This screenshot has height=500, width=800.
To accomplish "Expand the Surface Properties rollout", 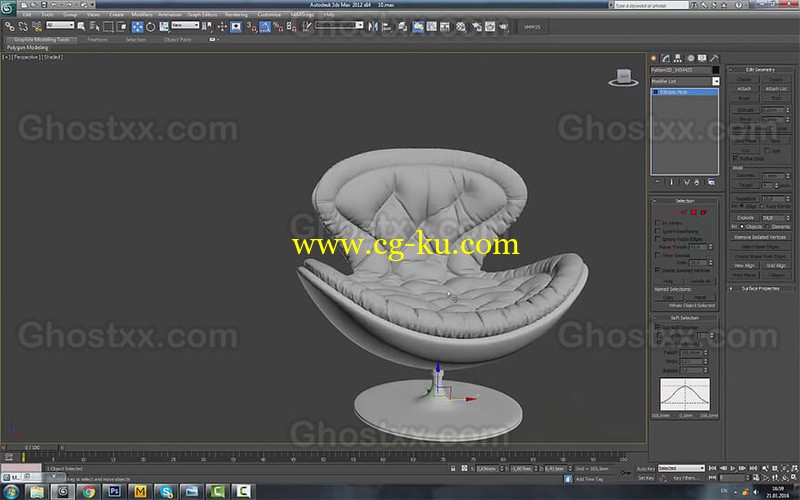I will coord(760,288).
